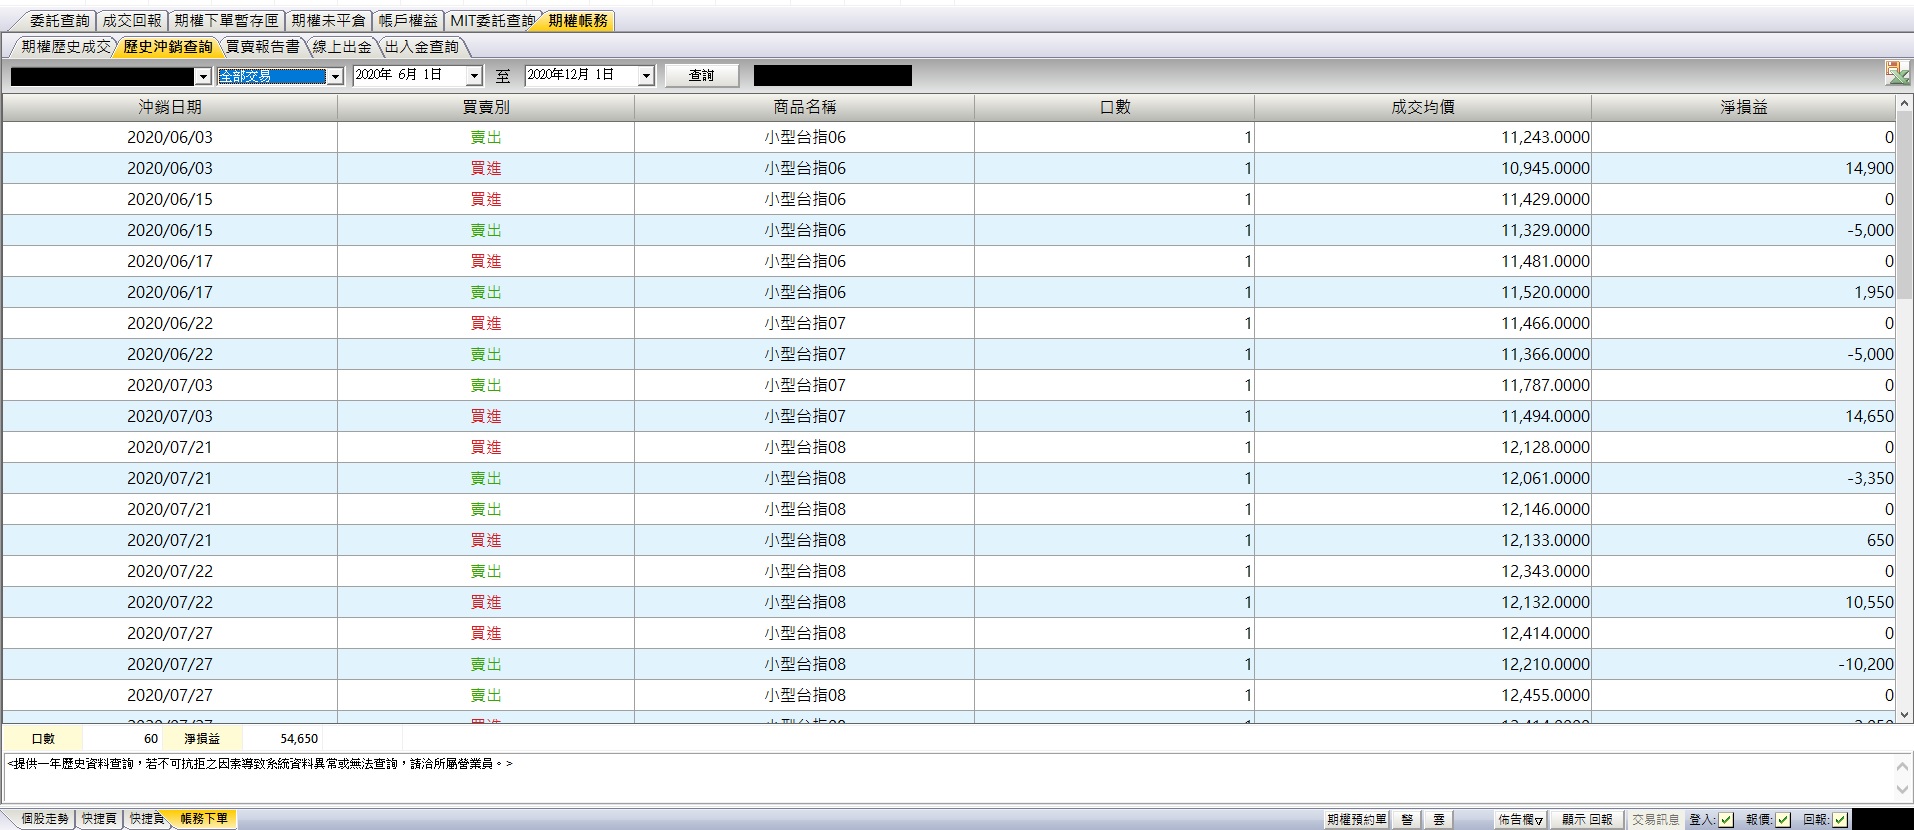
Task: Click the 警 alert button
Action: (1407, 819)
